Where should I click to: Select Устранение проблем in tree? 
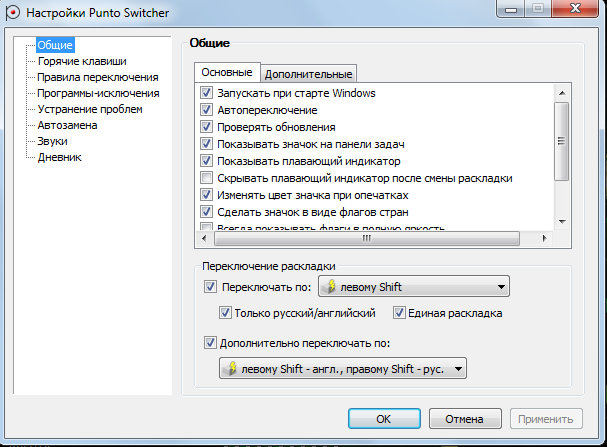pyautogui.click(x=90, y=109)
